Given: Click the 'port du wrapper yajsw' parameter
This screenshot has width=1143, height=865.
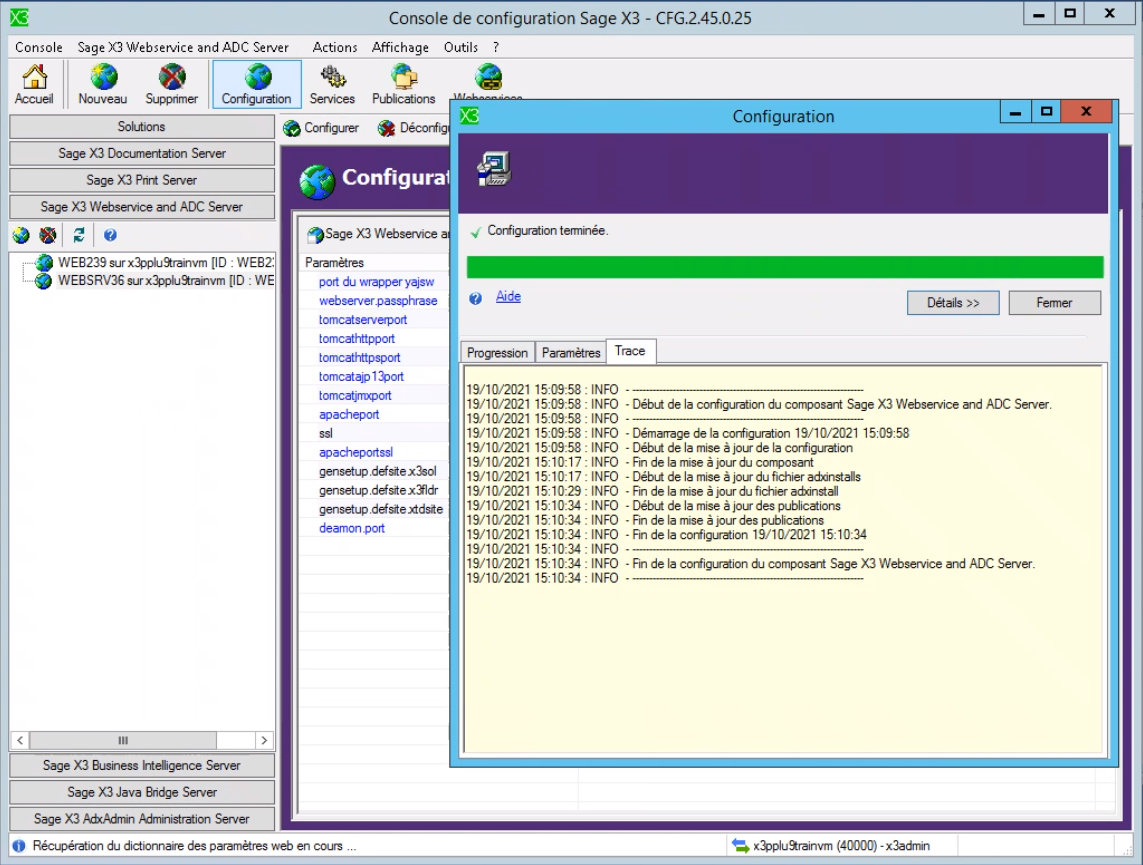Looking at the screenshot, I should coord(376,282).
